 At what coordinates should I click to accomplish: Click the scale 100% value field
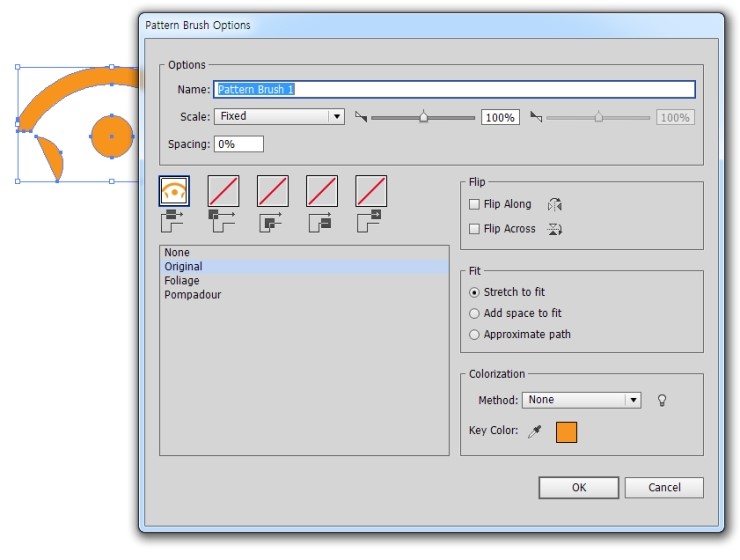tap(500, 117)
